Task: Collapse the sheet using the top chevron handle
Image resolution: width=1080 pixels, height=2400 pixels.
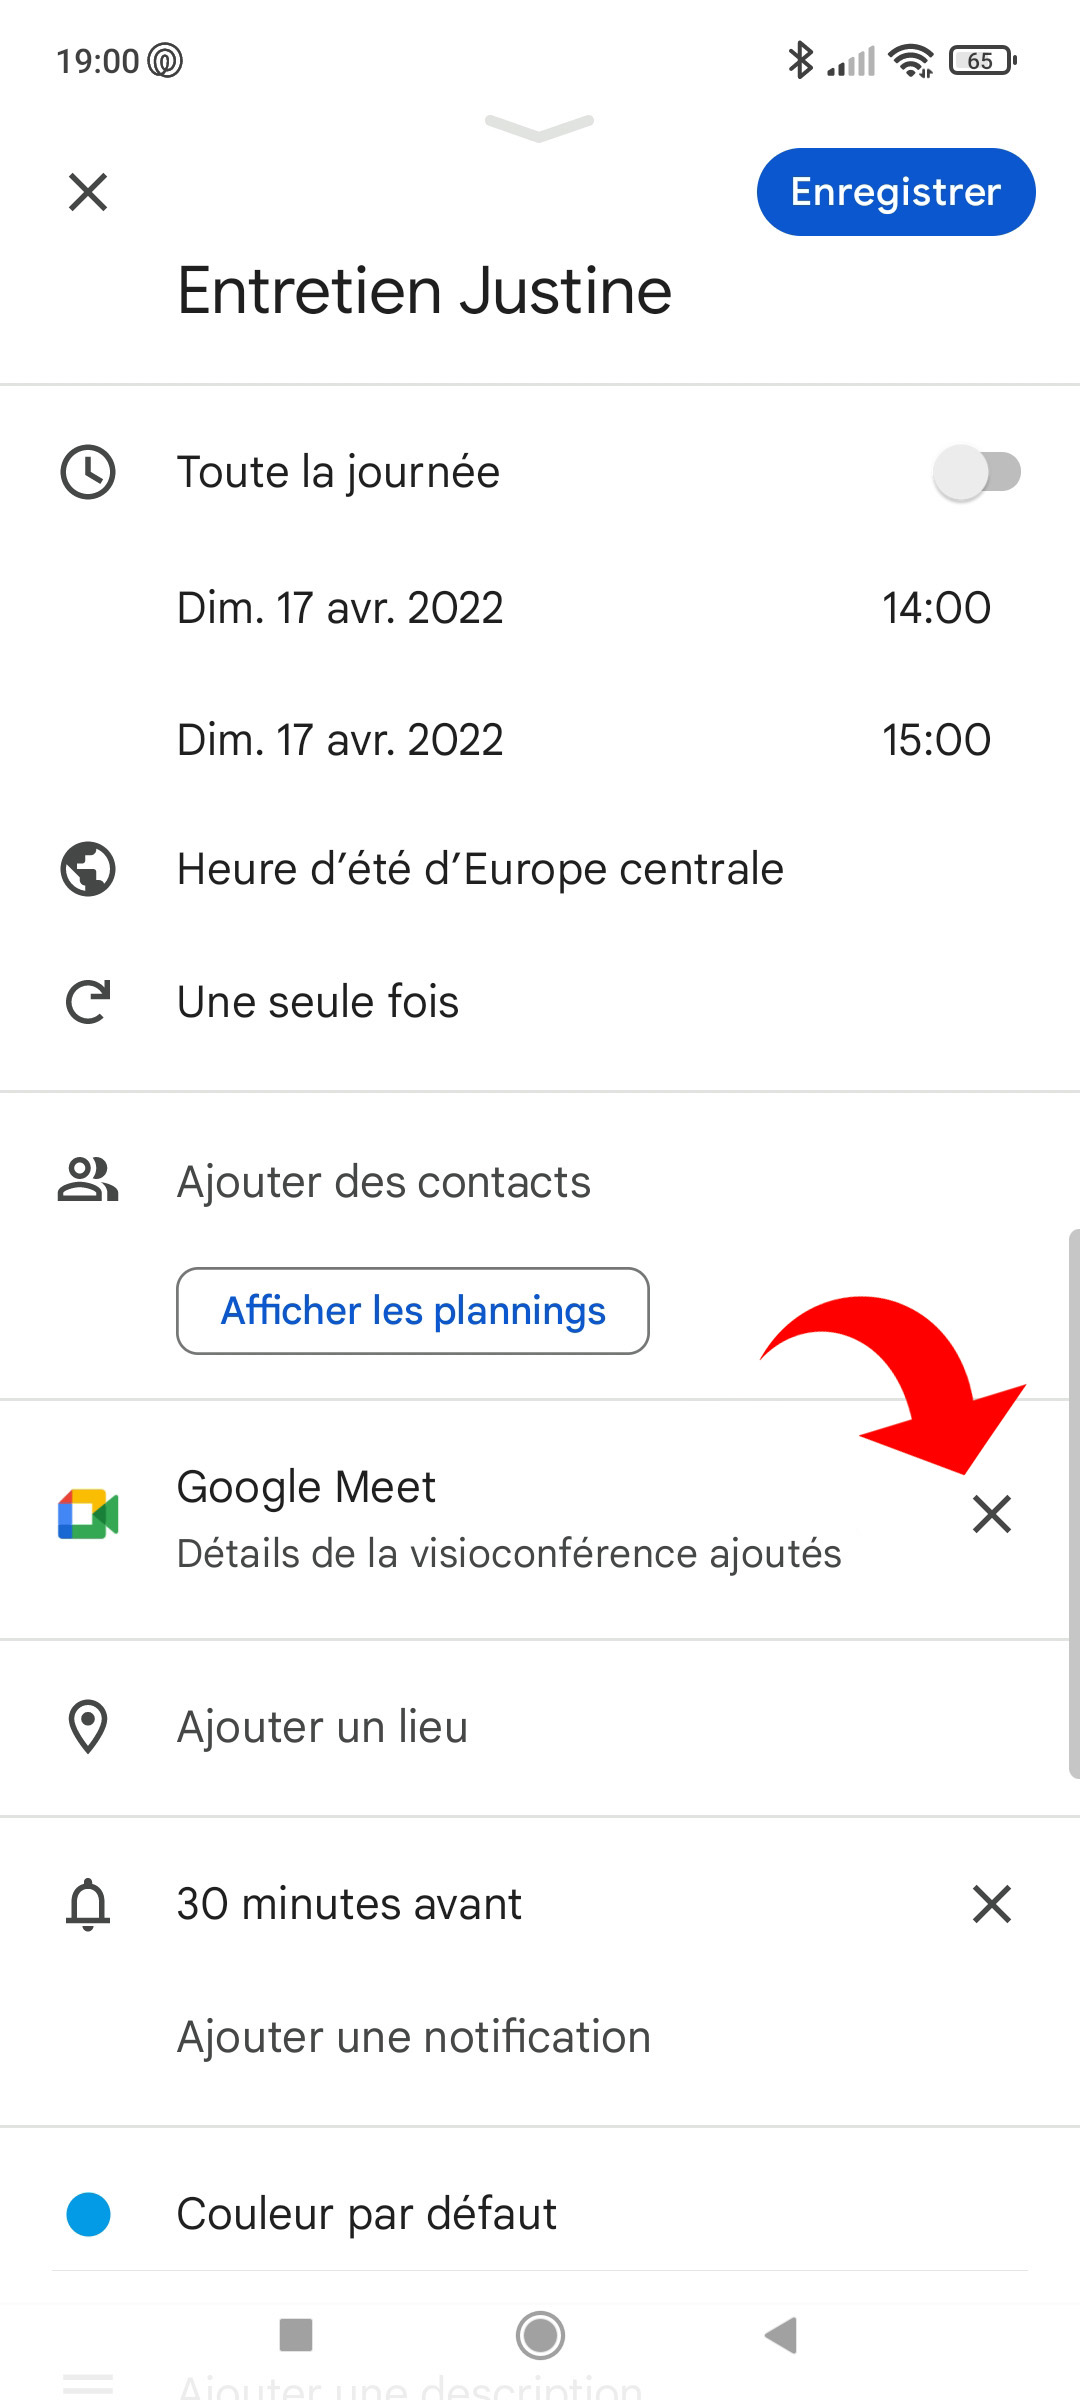Action: tap(540, 127)
